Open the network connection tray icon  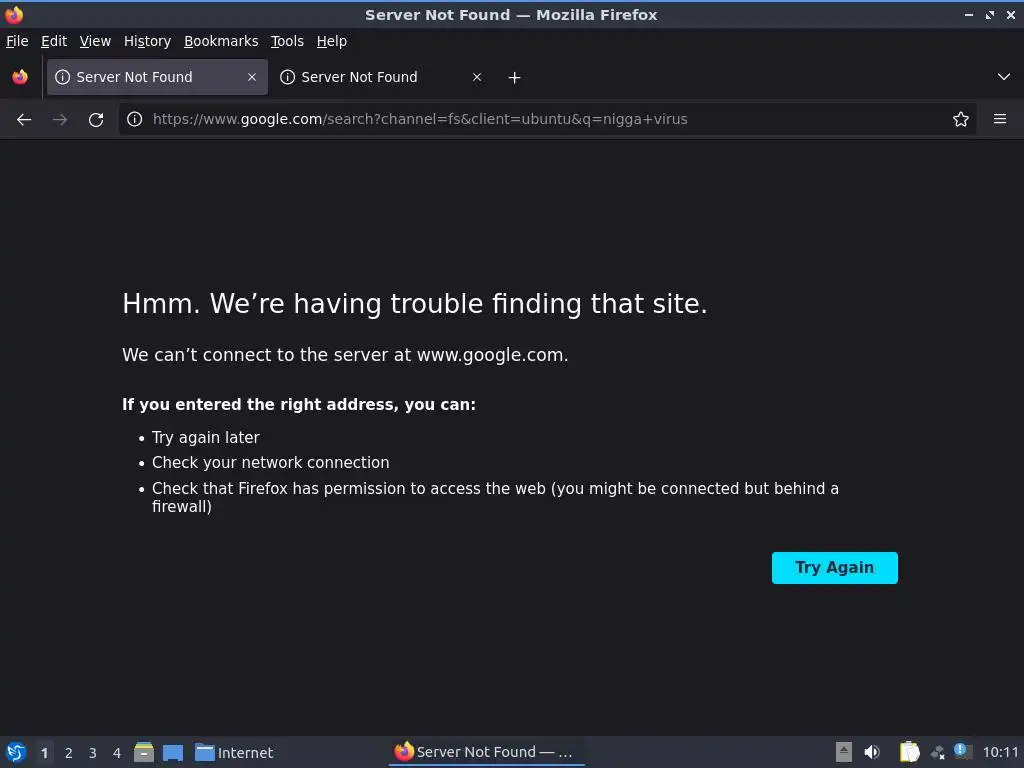938,752
